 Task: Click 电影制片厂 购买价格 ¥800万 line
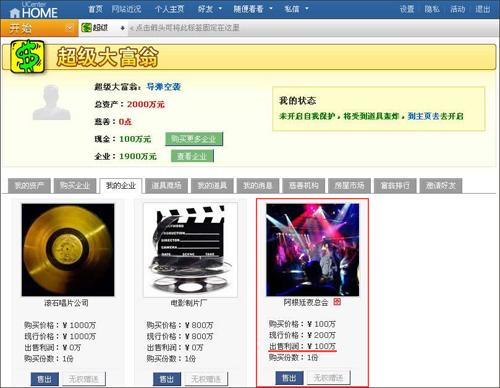(180, 325)
